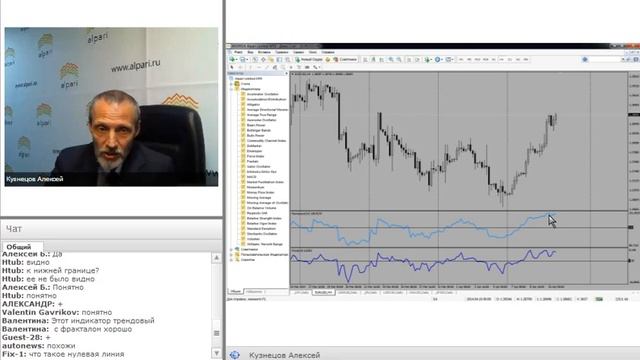Expand the Скрипты node in Navigator
The image size is (640, 360).
pos(231,260)
